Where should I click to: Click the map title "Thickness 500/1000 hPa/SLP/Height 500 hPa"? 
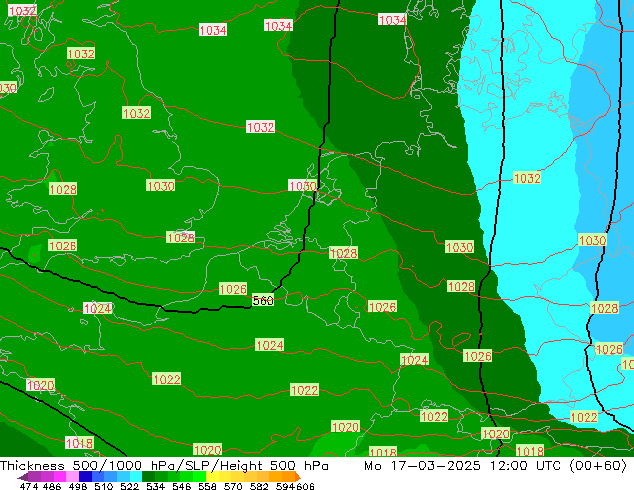click(164, 466)
